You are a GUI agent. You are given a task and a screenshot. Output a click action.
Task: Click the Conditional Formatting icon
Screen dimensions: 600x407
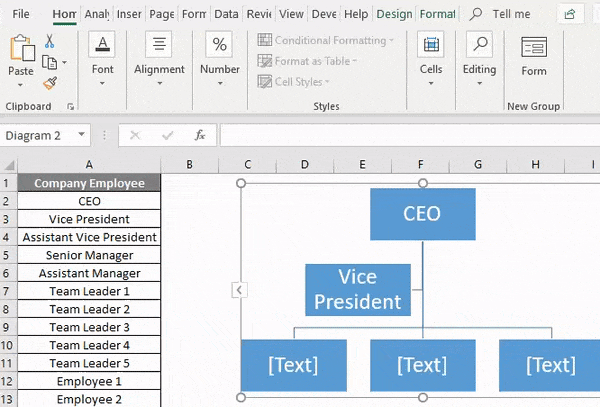pyautogui.click(x=264, y=40)
